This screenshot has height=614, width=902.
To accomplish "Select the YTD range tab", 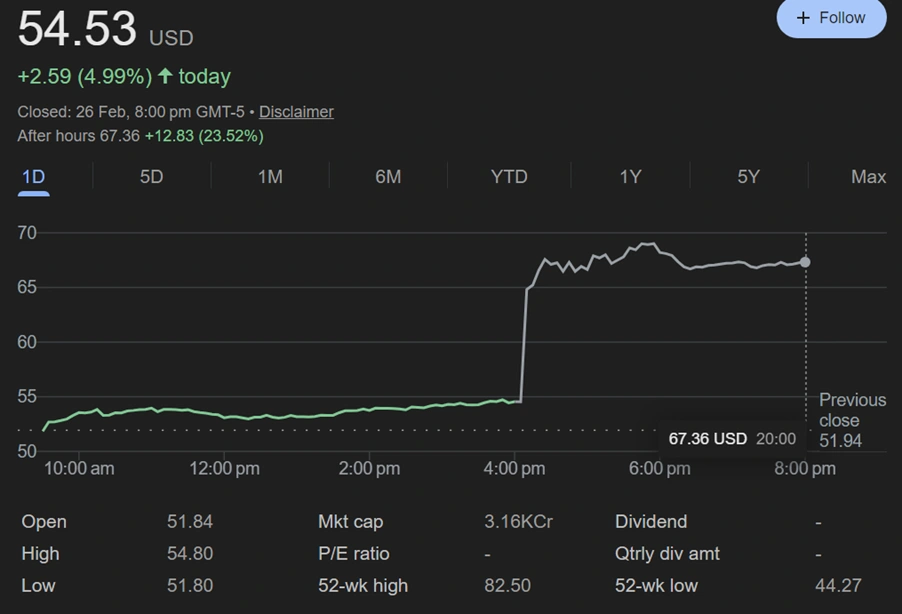I will [x=509, y=177].
